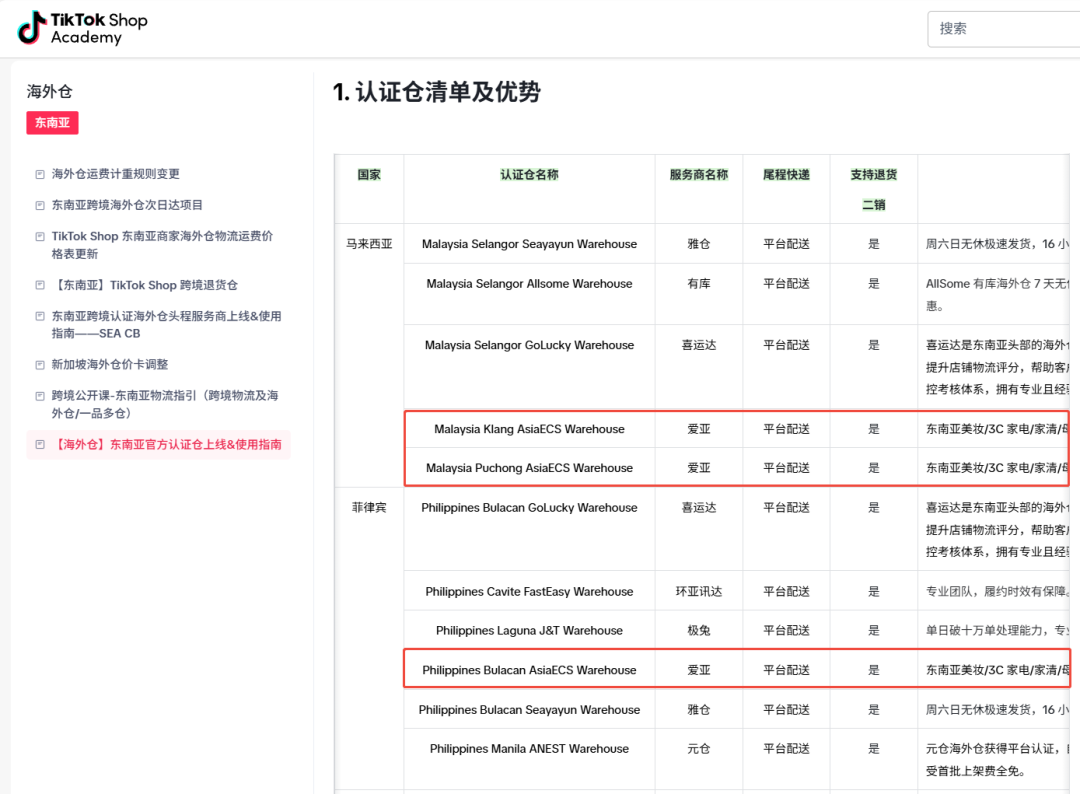Focus the 搜索 search field

click(x=1004, y=28)
